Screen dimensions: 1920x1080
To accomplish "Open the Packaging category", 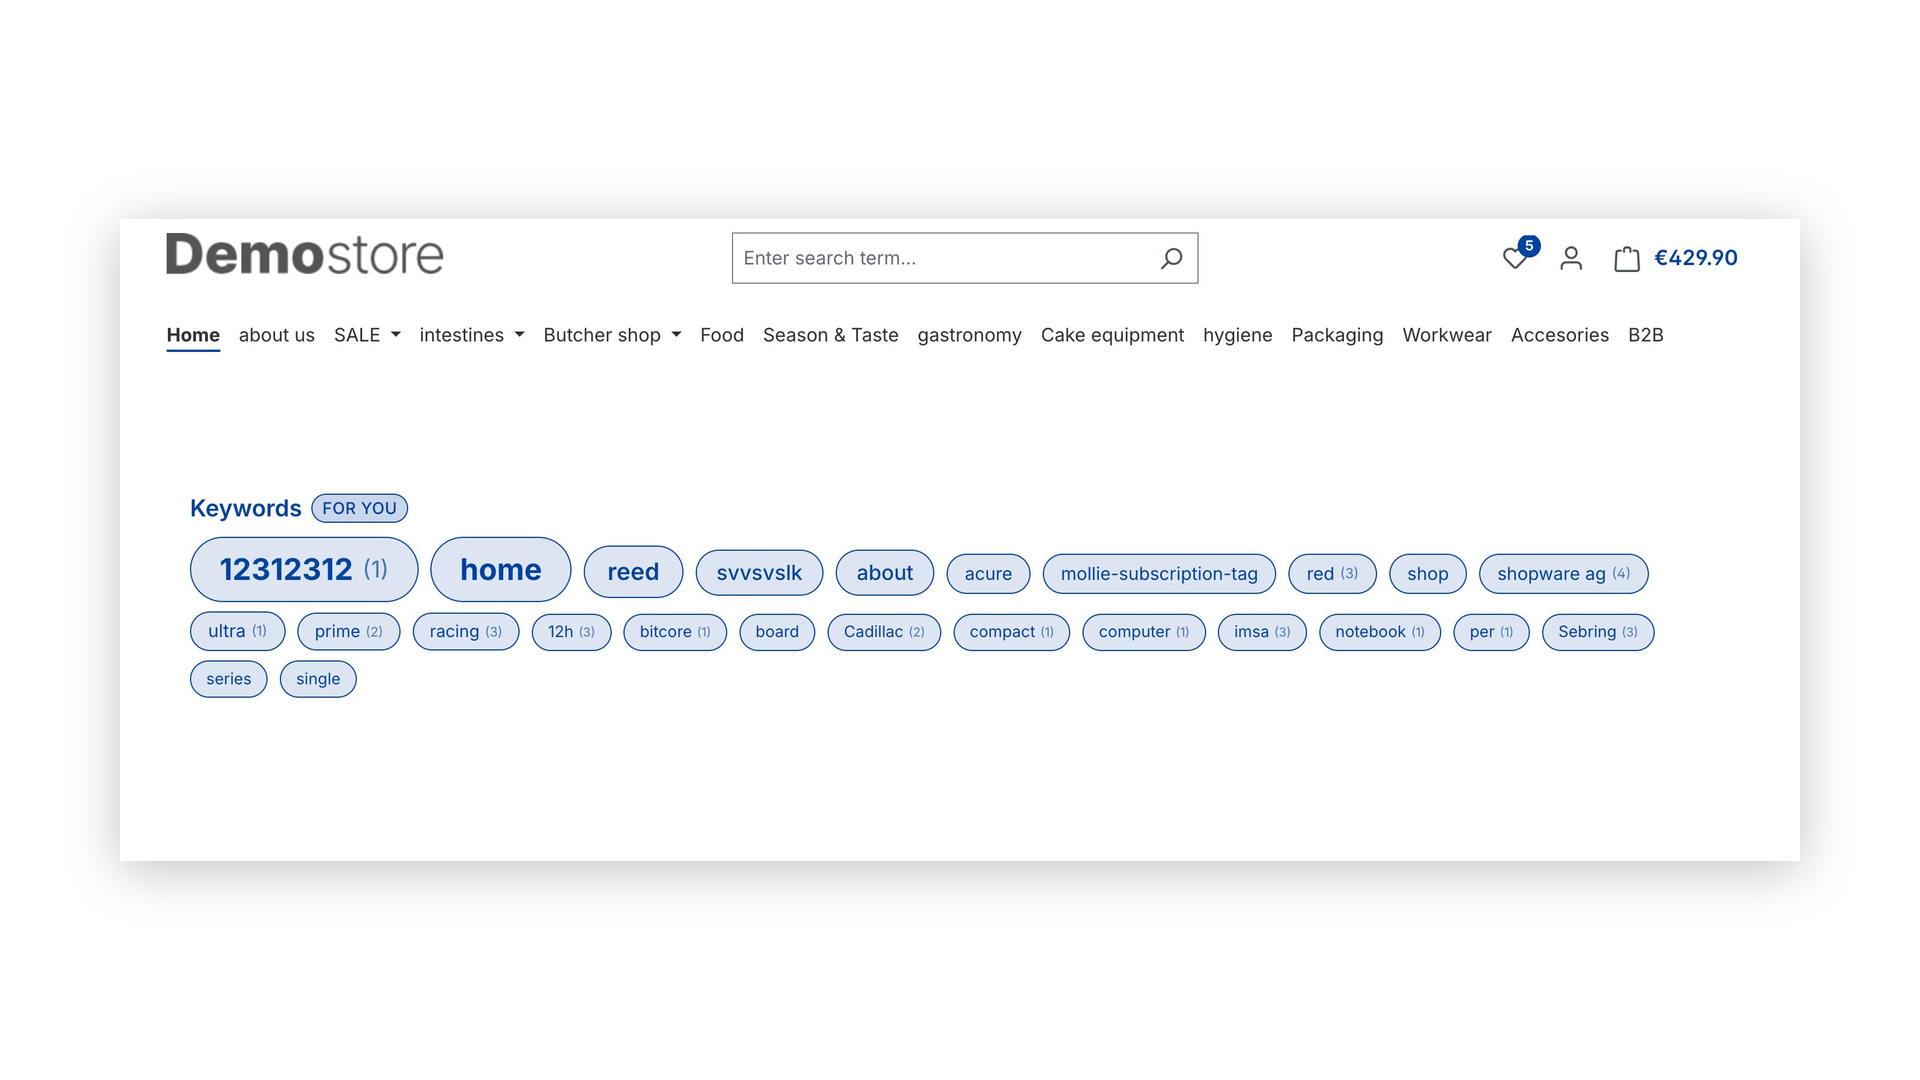I will 1337,335.
